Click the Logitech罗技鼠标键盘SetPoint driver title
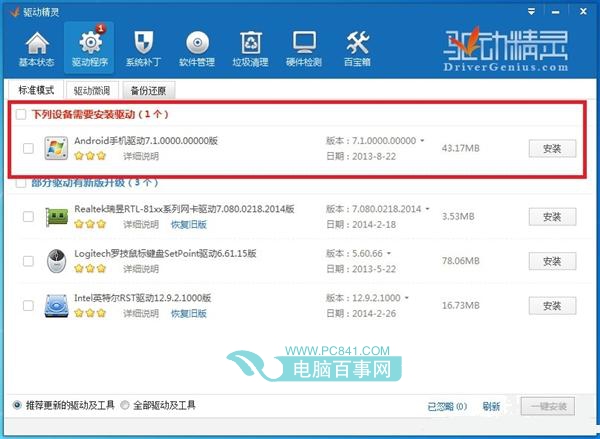The width and height of the screenshot is (600, 439). 165,253
